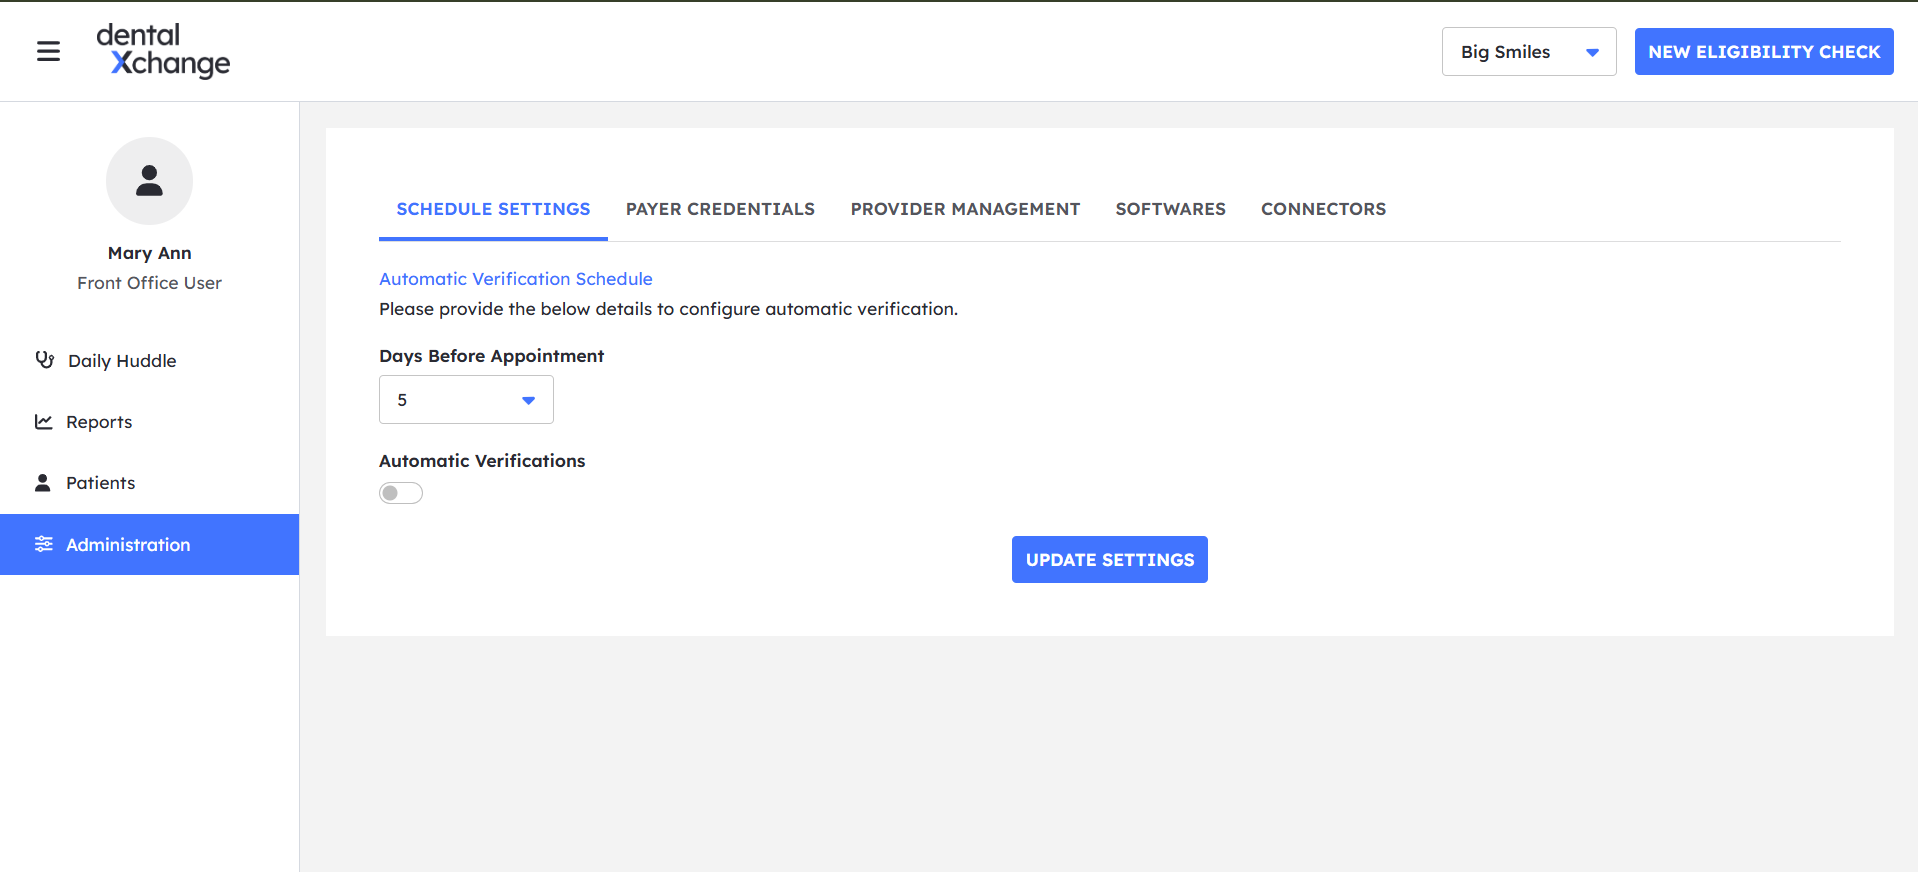This screenshot has height=872, width=1918.
Task: Open the Provider Management tab
Action: (965, 209)
